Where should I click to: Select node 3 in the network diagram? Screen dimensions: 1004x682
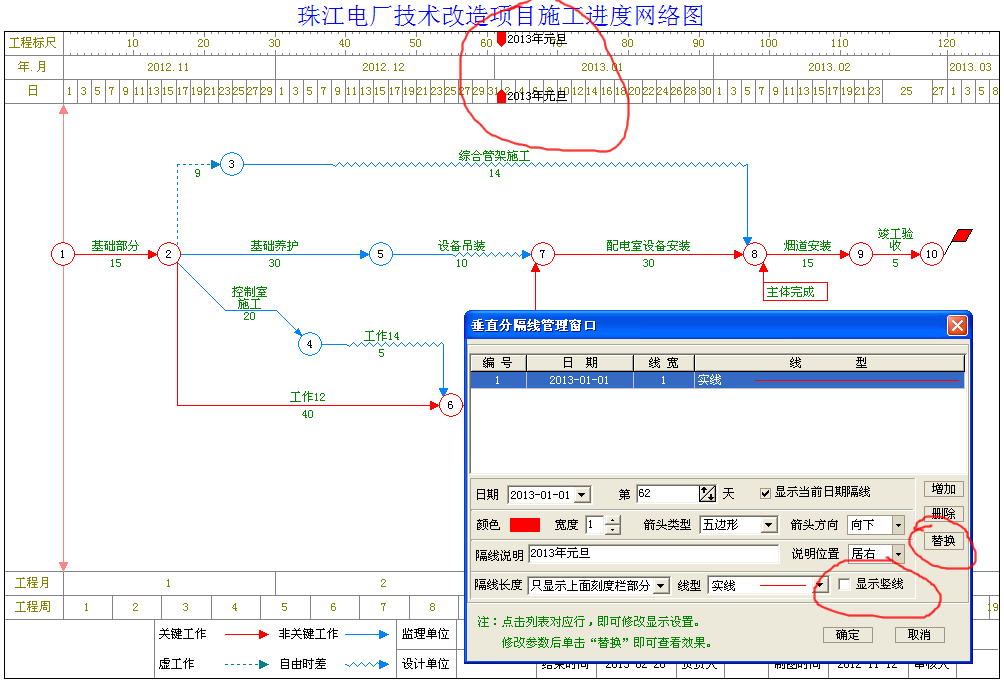pyautogui.click(x=231, y=165)
